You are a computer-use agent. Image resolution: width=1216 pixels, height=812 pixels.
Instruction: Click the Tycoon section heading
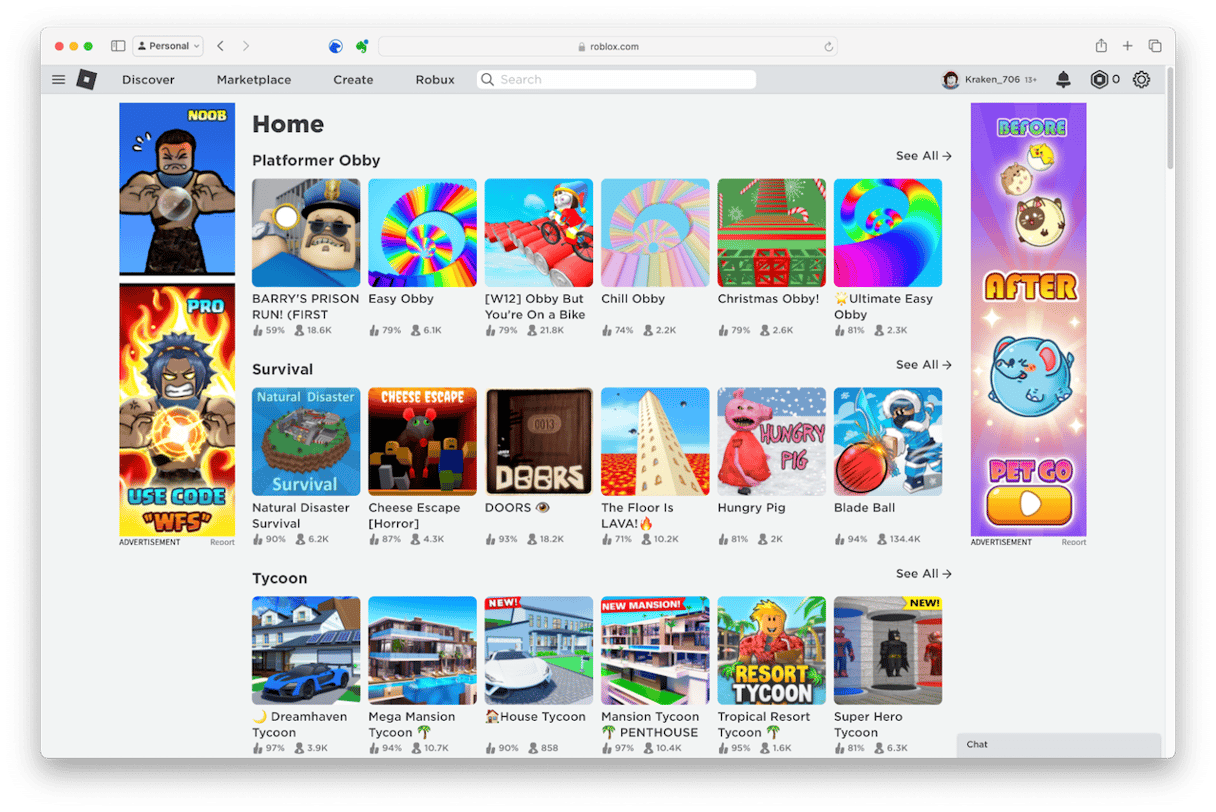280,579
